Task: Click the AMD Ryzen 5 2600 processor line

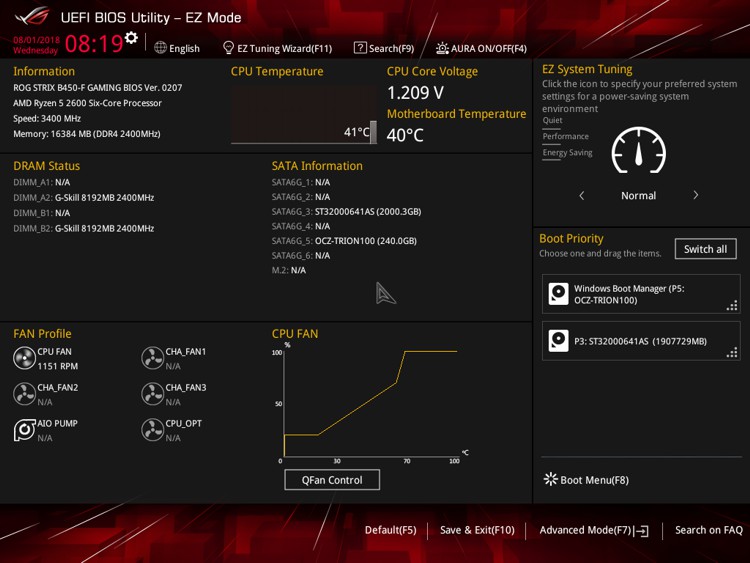Action: [88, 103]
